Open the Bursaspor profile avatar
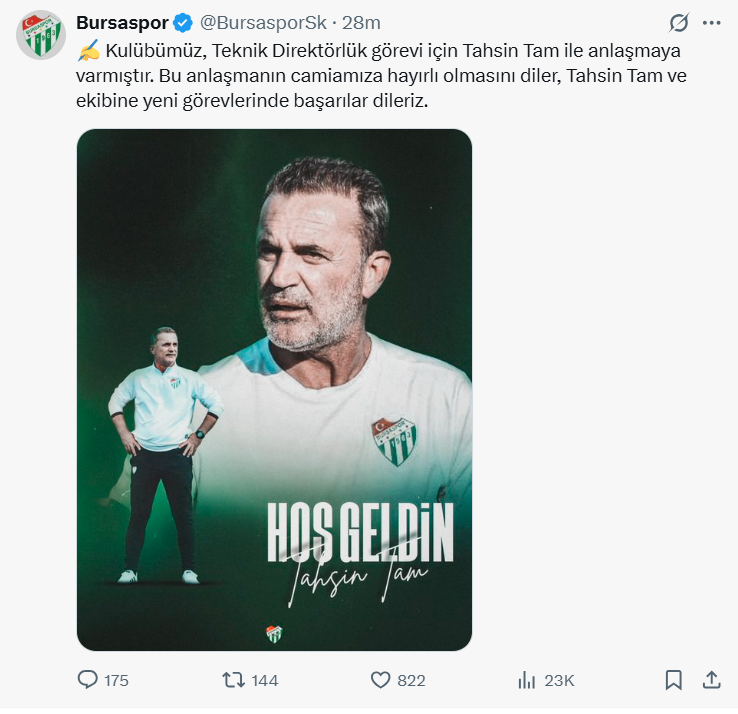The image size is (738, 714). [41, 35]
